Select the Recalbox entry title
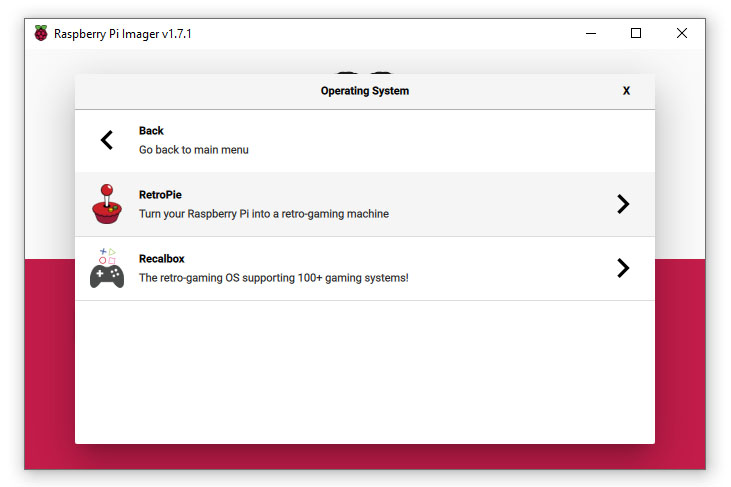Screen dimensions: 731x487 162,259
